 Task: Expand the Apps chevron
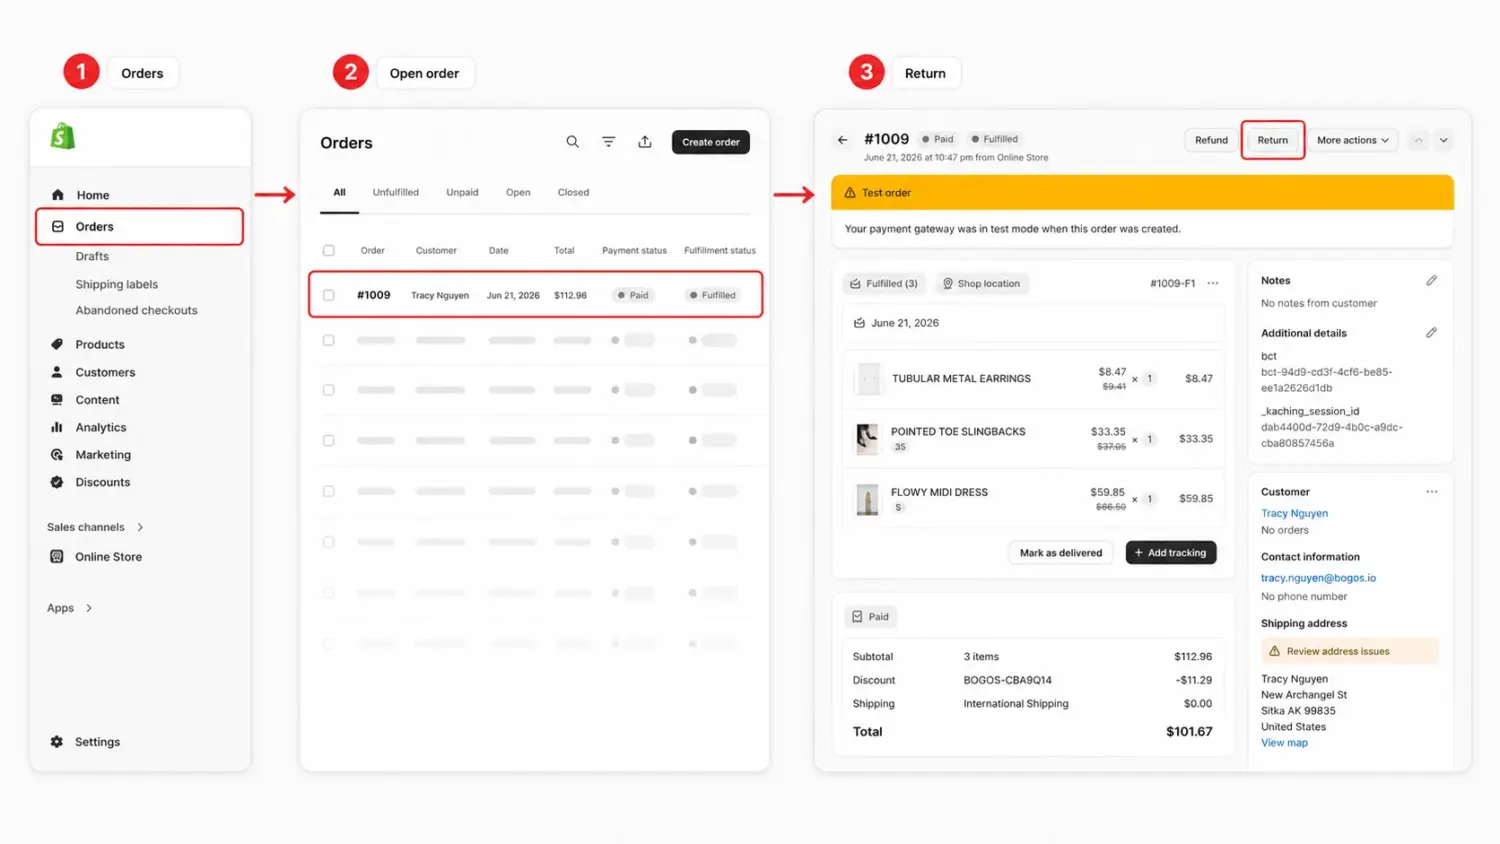pos(89,608)
